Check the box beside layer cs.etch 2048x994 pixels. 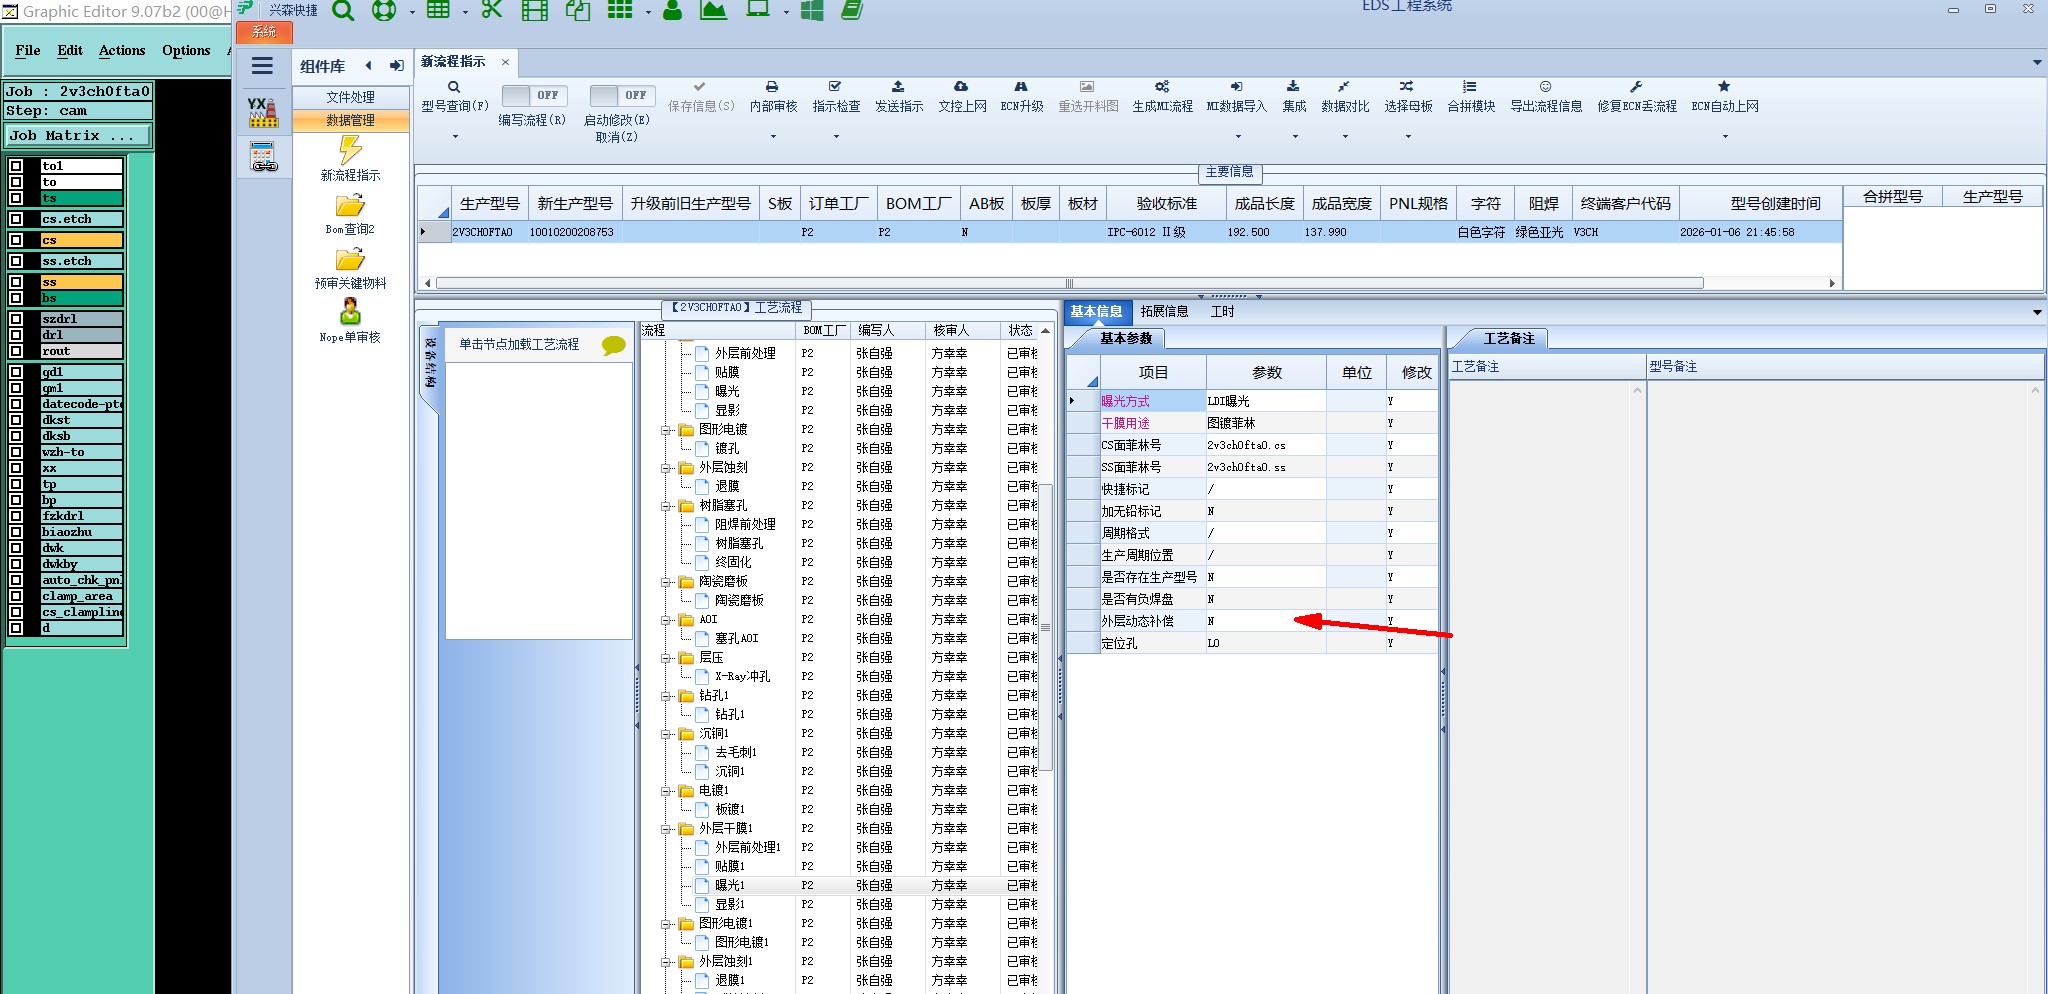16,219
